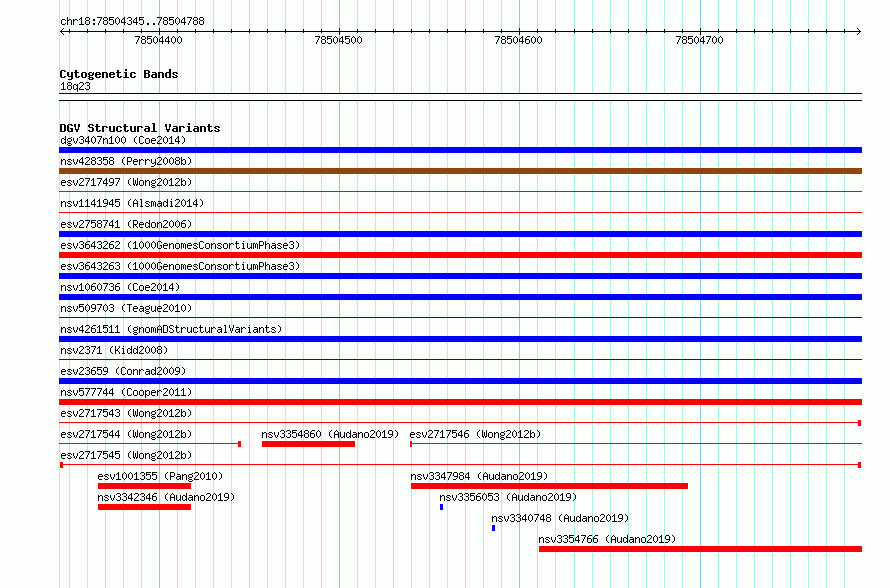Click ruler position 78504700
890x588 pixels.
pyautogui.click(x=699, y=40)
